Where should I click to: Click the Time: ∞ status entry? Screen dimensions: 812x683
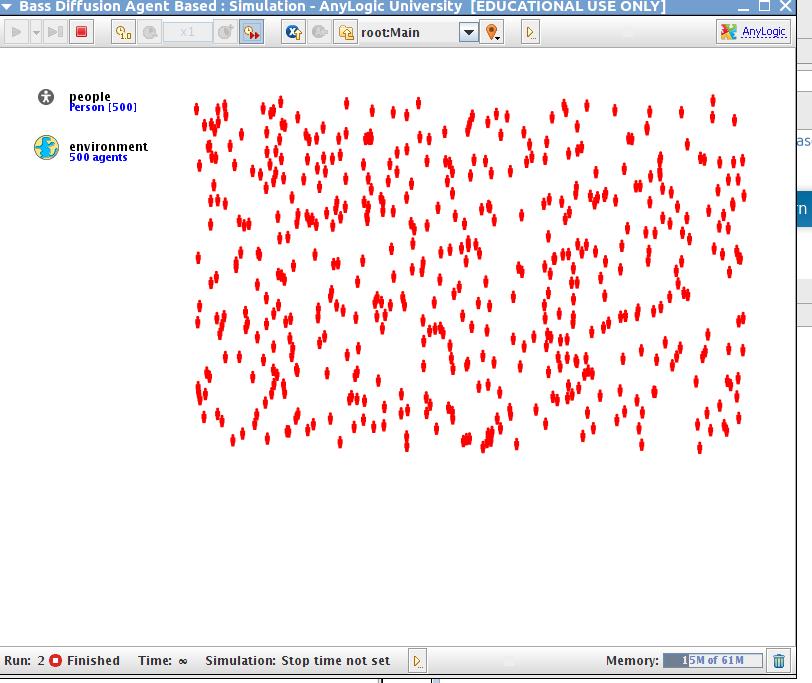tap(163, 661)
